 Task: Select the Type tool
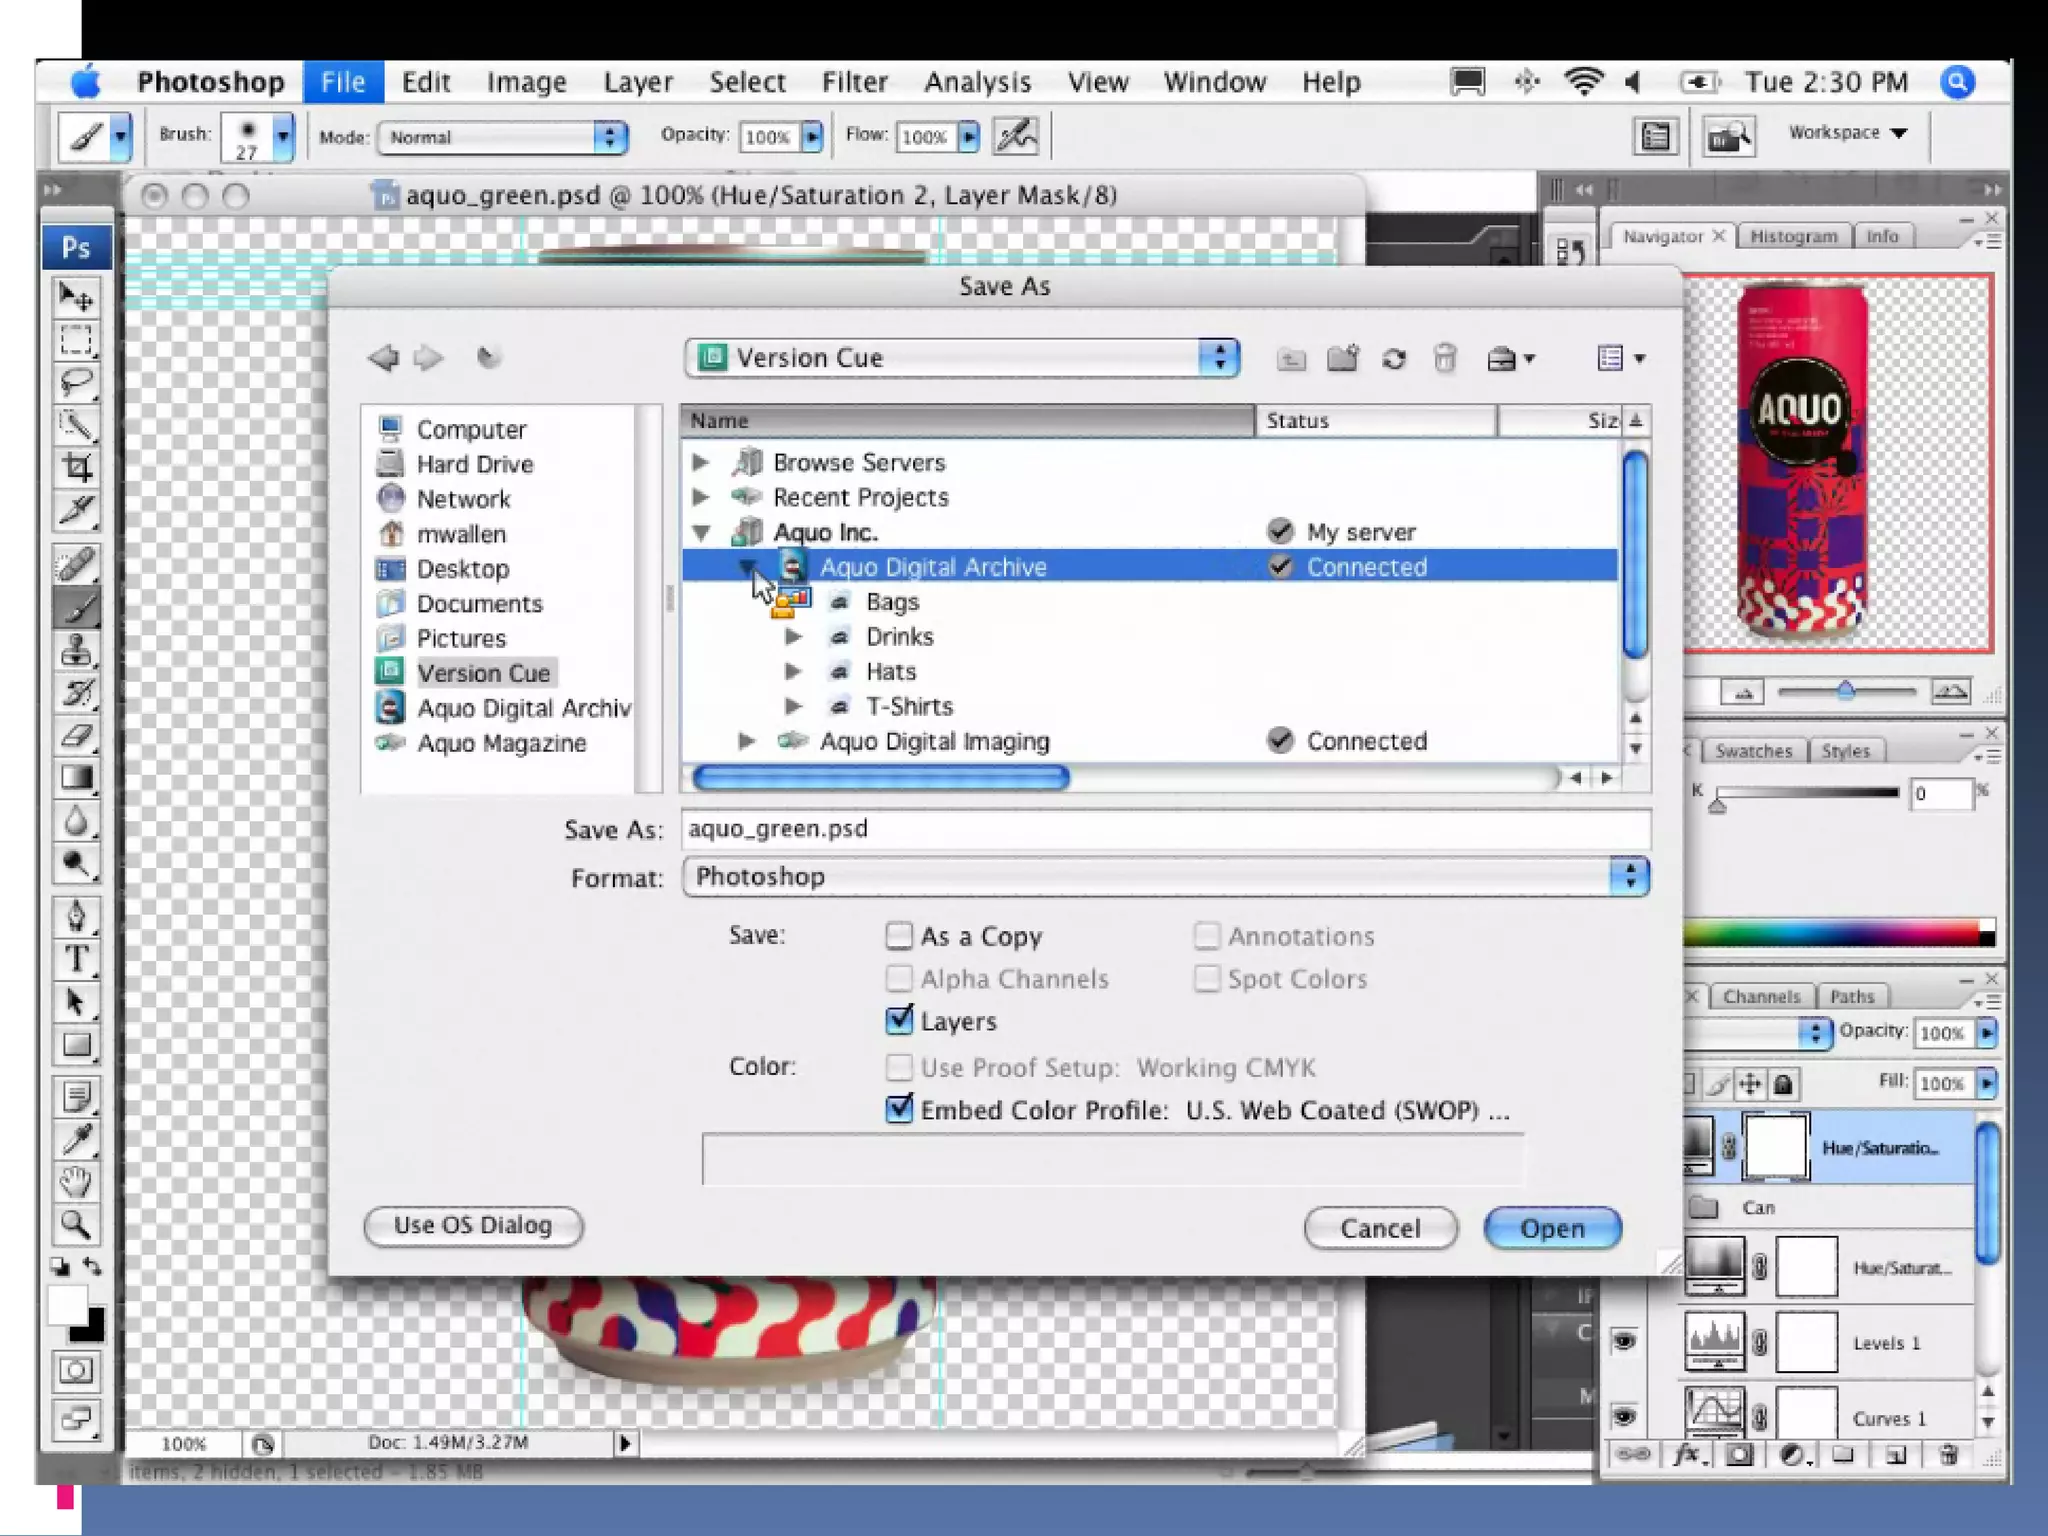point(76,959)
